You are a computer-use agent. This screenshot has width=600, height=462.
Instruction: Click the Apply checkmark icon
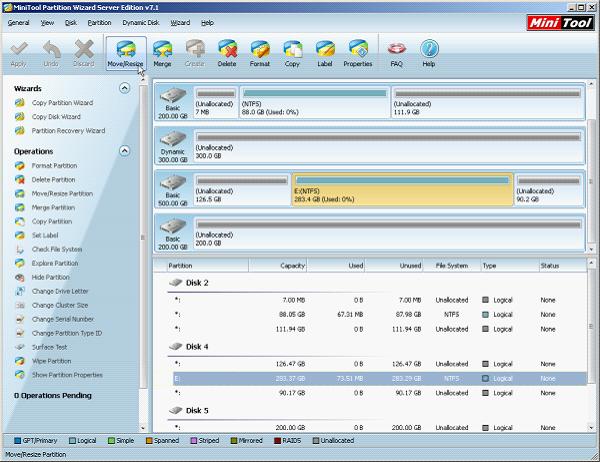[18, 49]
